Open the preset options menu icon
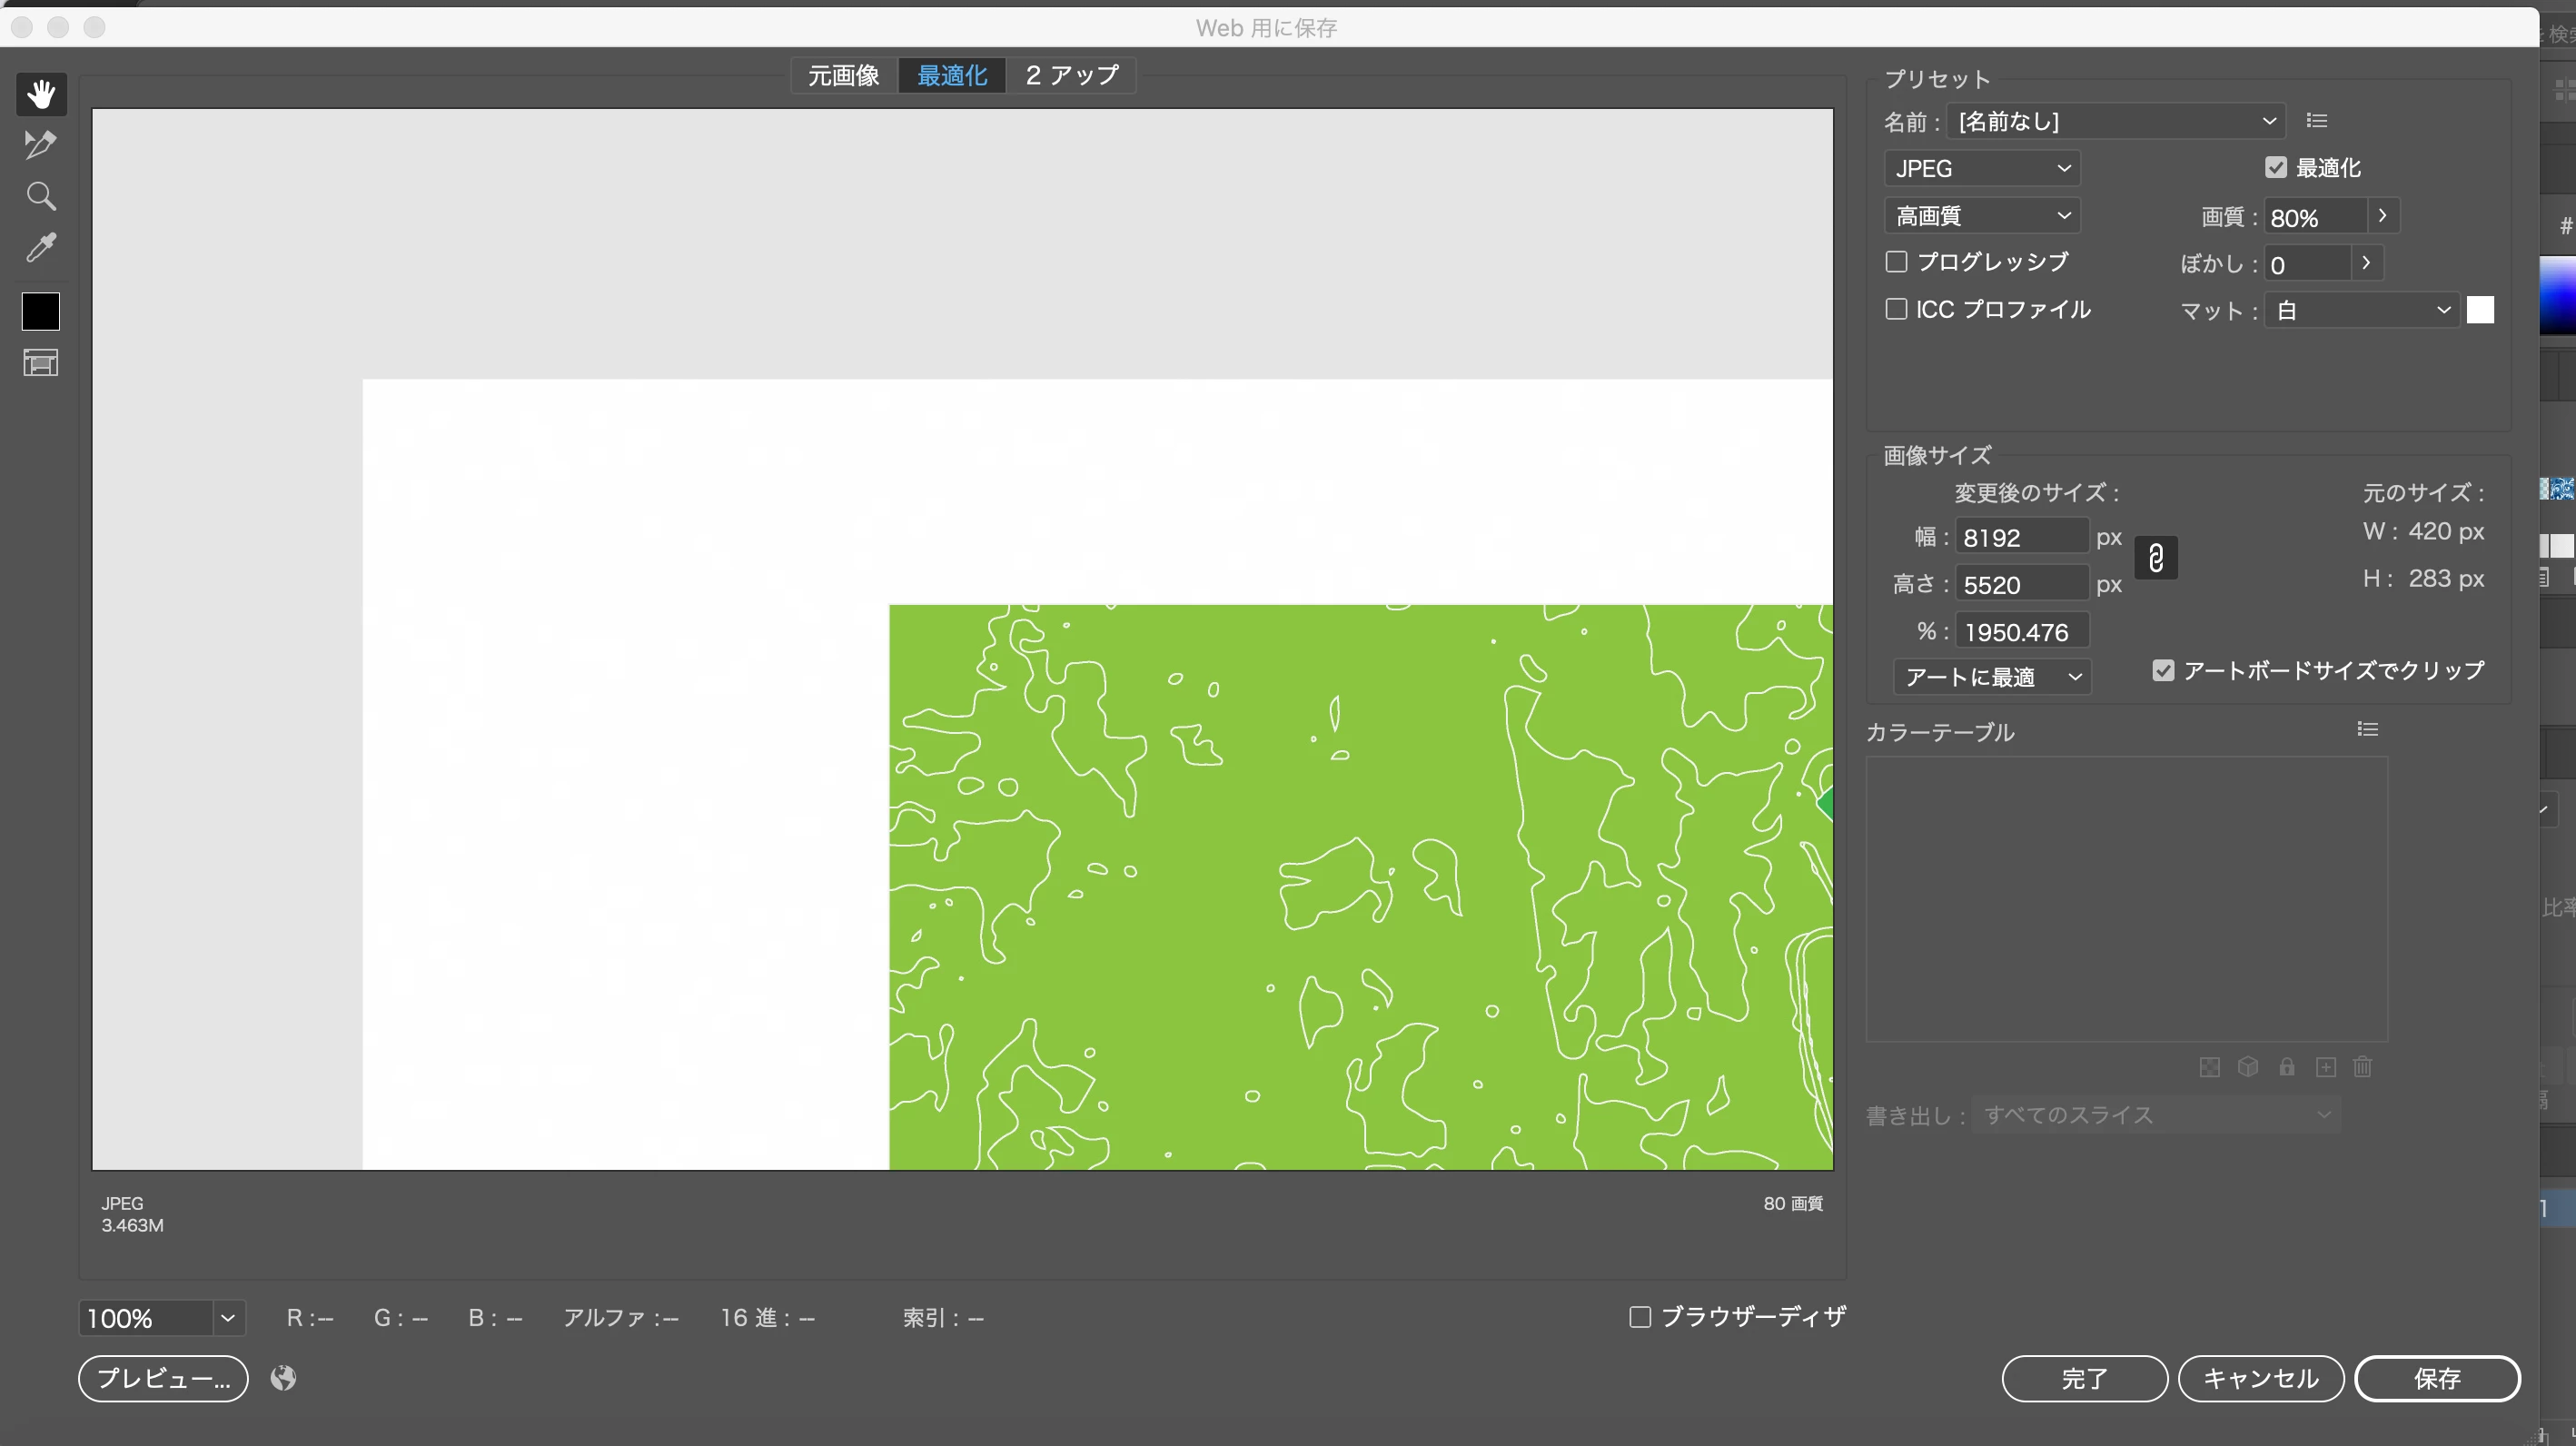This screenshot has width=2576, height=1446. click(x=2317, y=121)
